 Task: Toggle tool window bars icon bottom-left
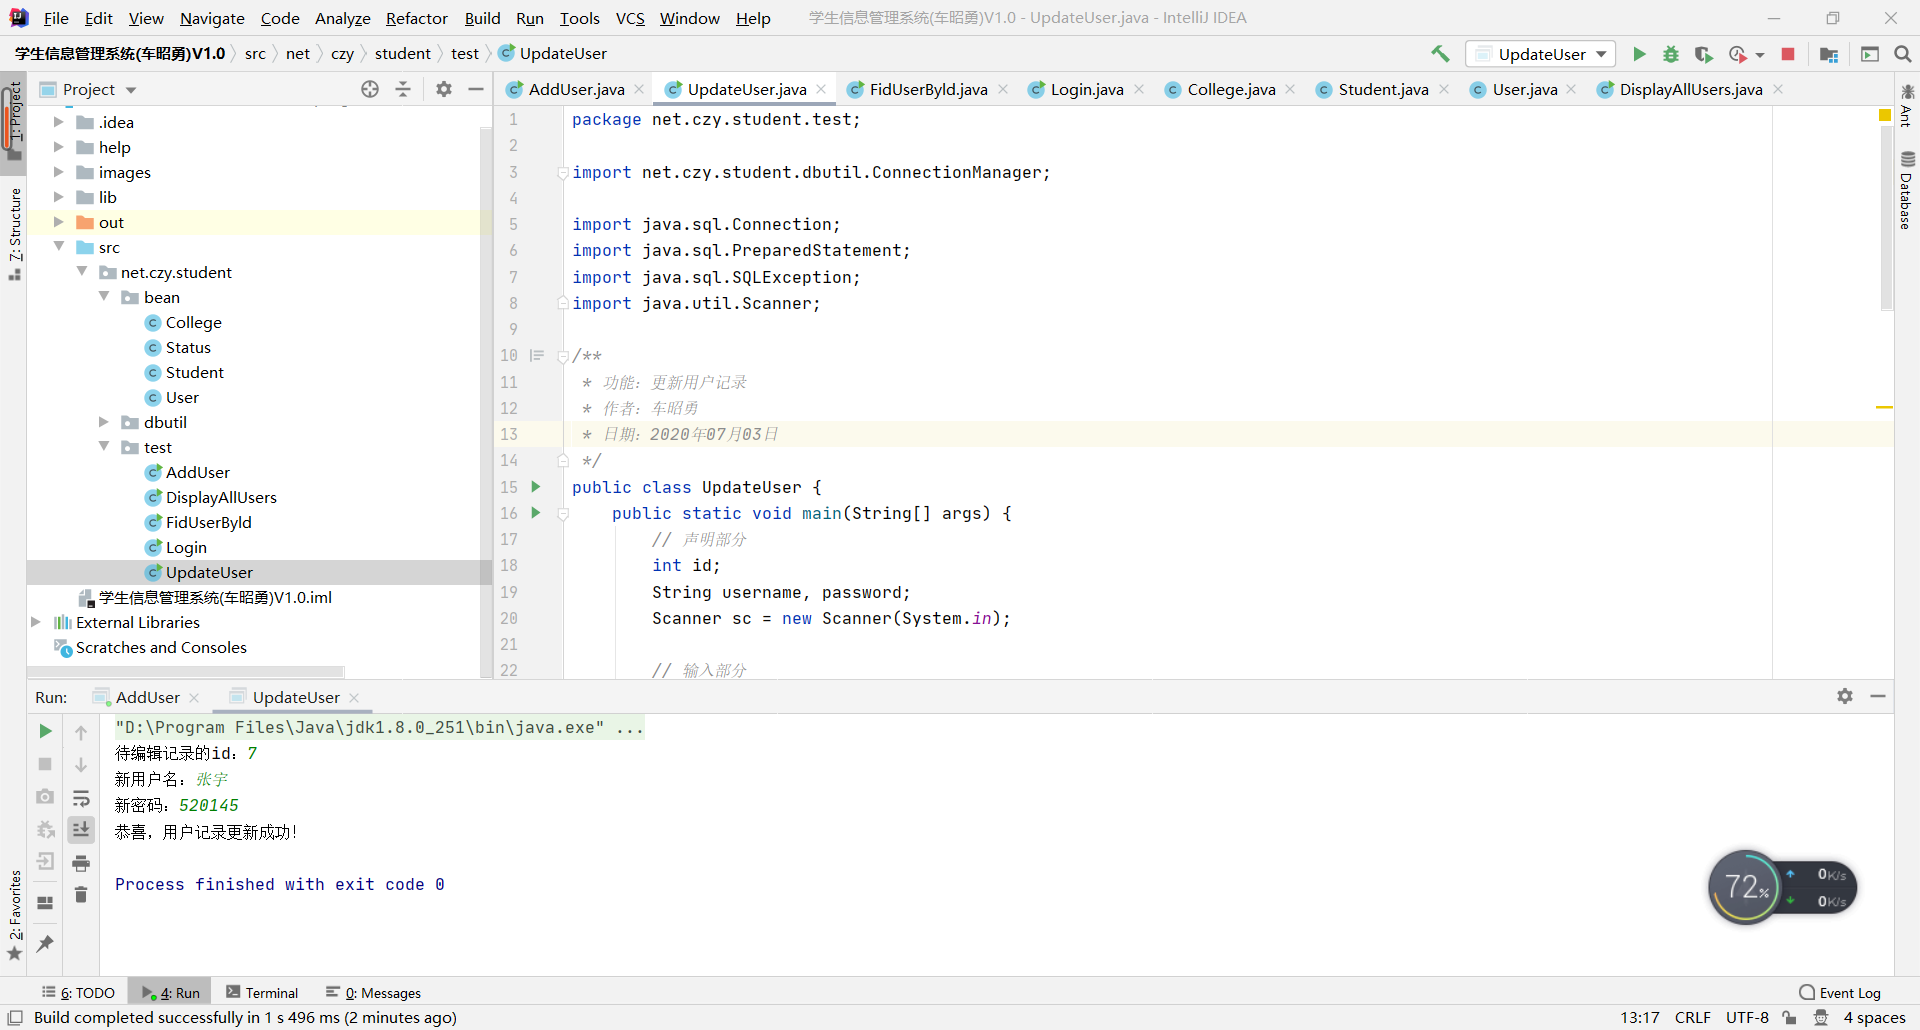click(15, 1017)
